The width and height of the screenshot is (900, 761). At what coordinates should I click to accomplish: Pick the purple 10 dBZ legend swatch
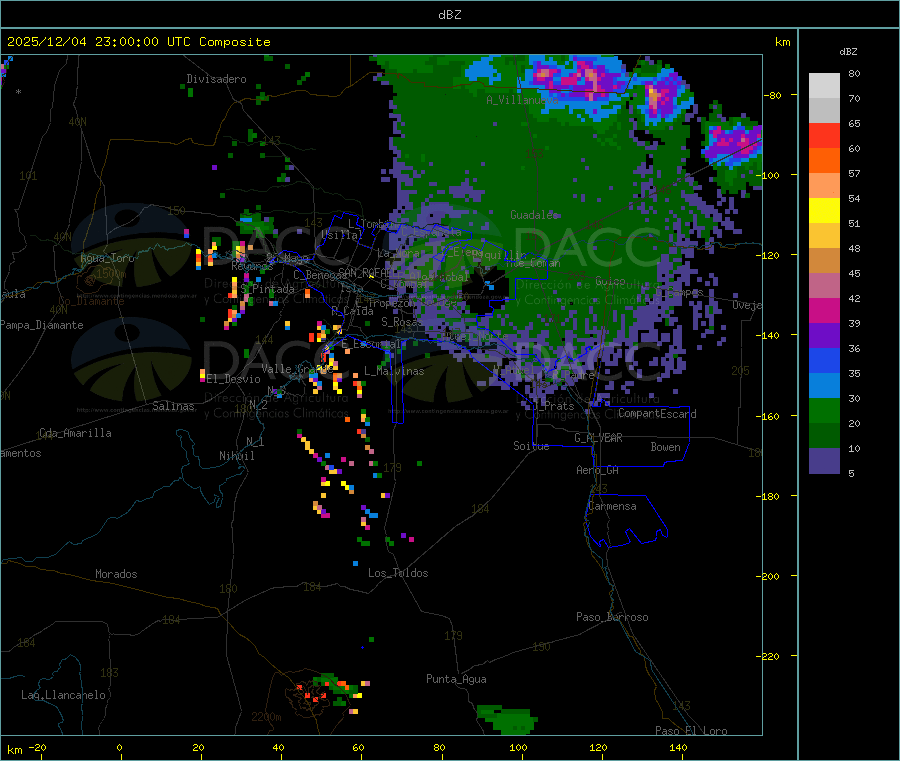(824, 461)
